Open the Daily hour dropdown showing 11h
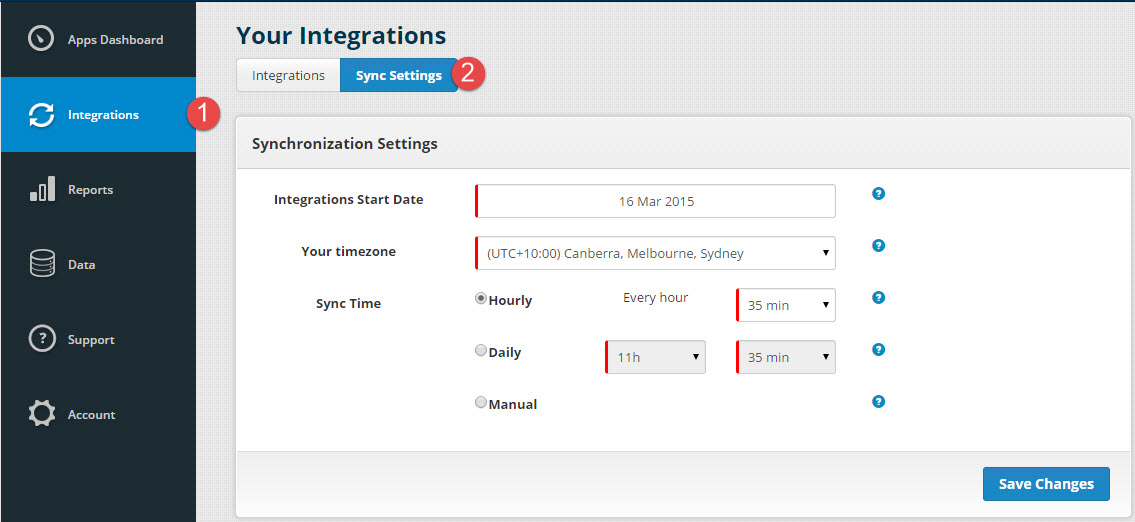 656,357
